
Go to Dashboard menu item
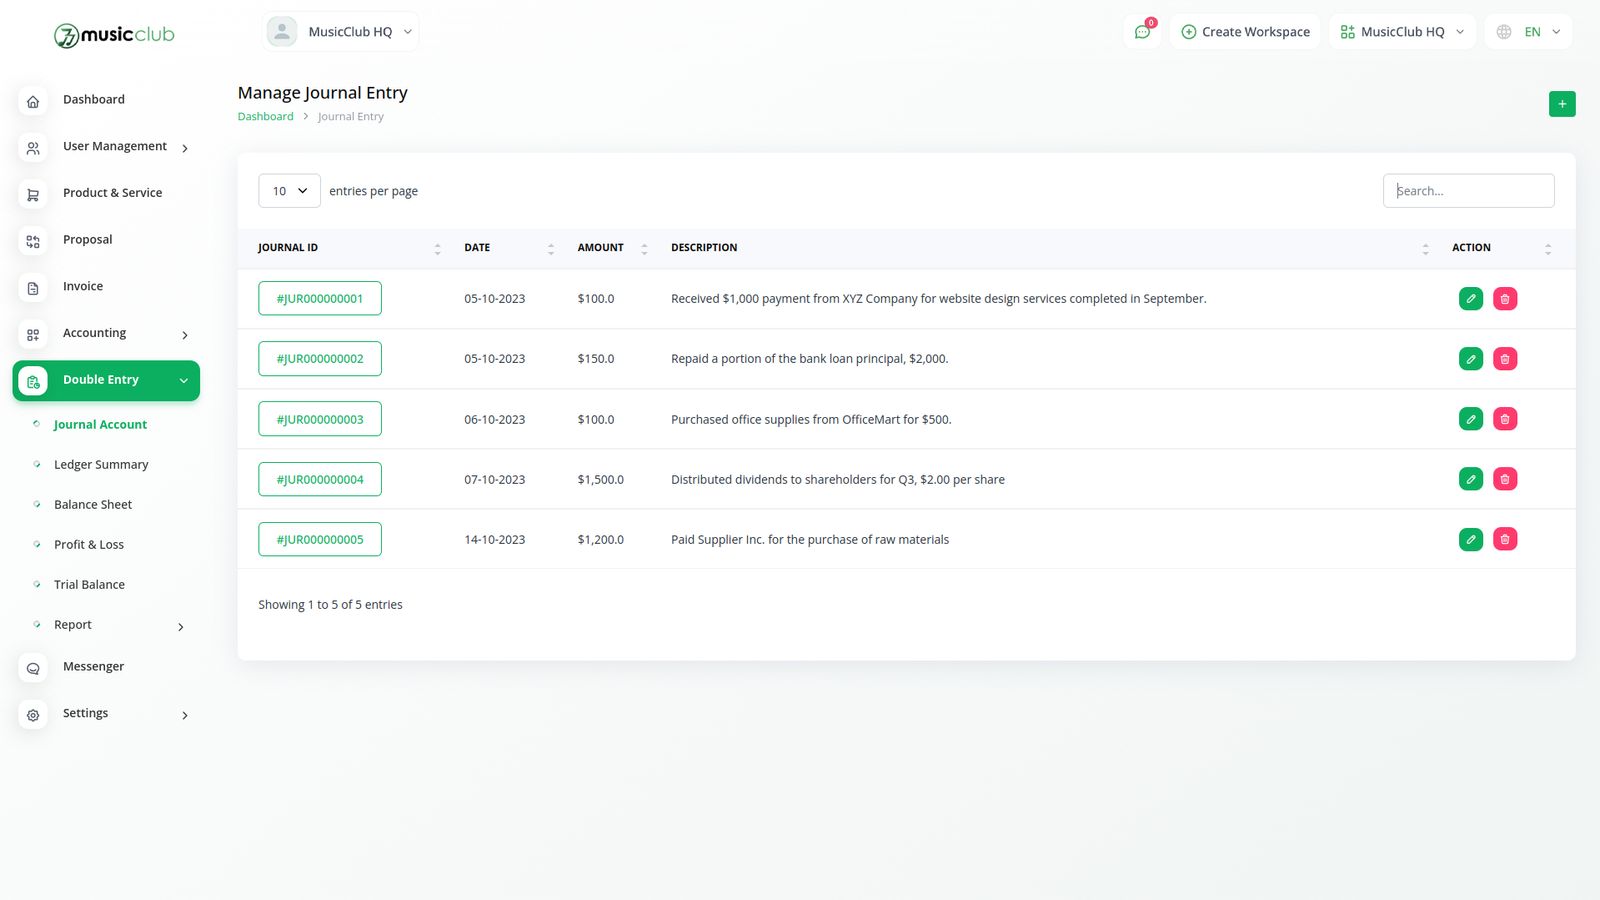click(x=94, y=99)
